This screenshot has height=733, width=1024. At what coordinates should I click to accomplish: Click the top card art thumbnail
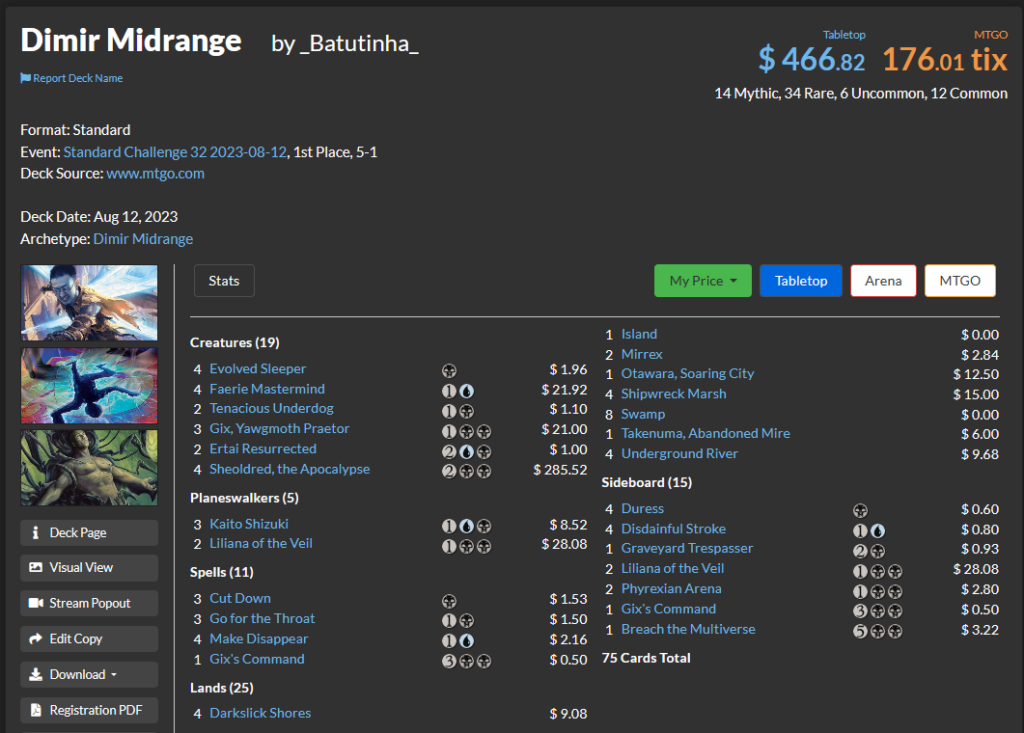[x=89, y=303]
